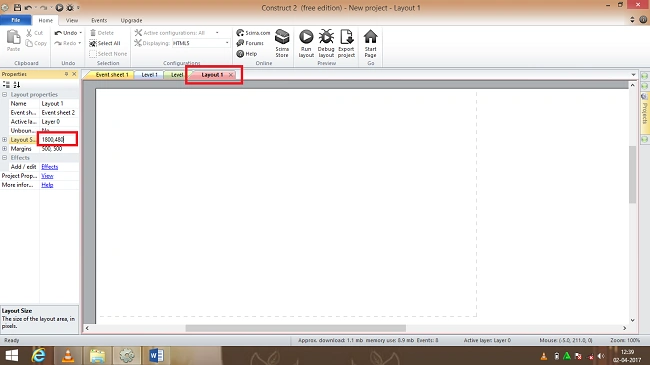Expand the Layout Size property

[5, 140]
